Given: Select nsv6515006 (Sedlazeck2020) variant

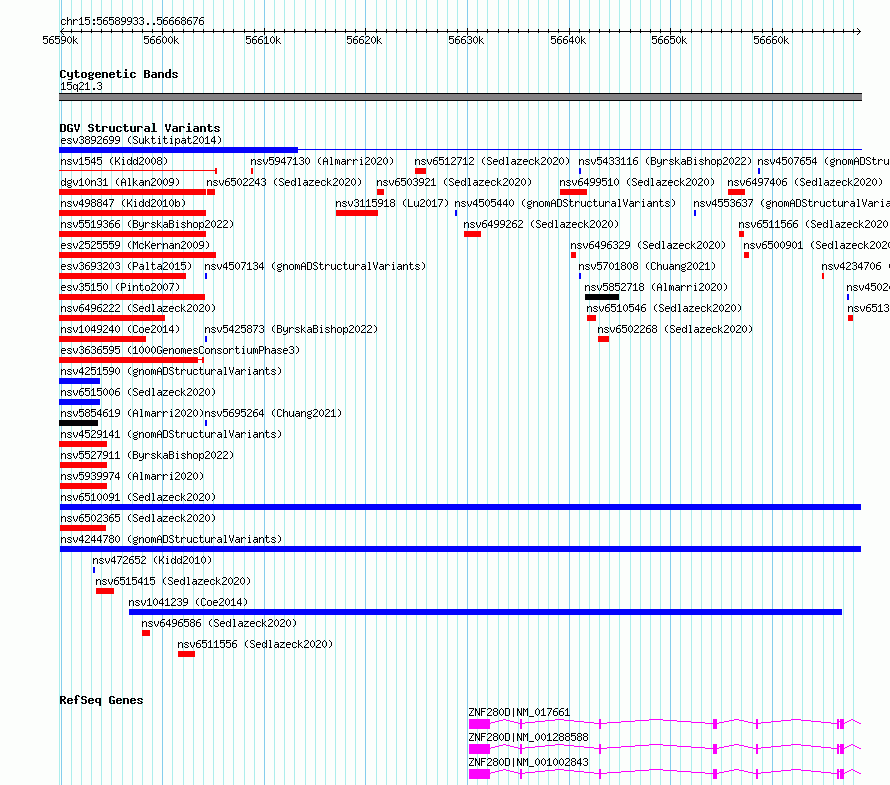Looking at the screenshot, I should click(138, 392).
